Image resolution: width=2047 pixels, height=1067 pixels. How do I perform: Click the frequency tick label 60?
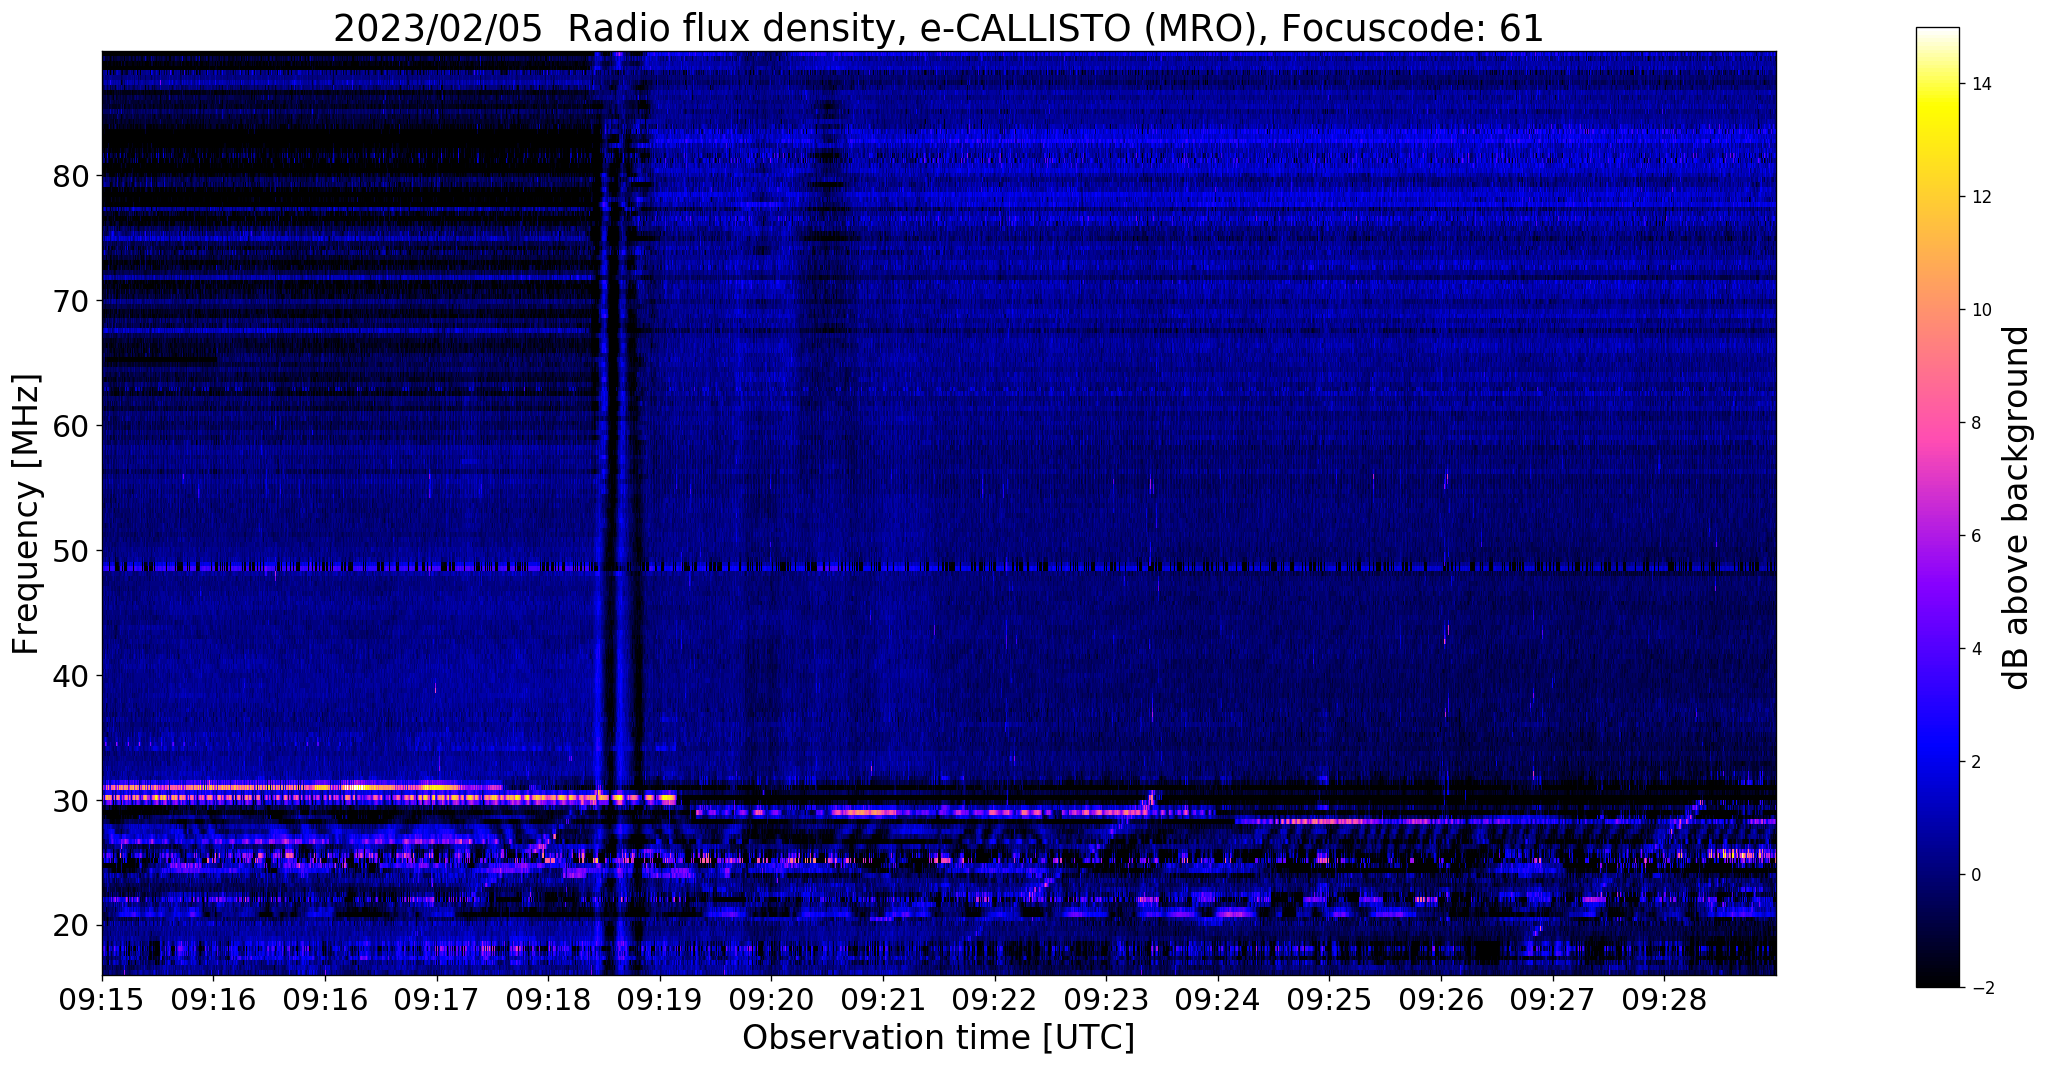point(70,426)
